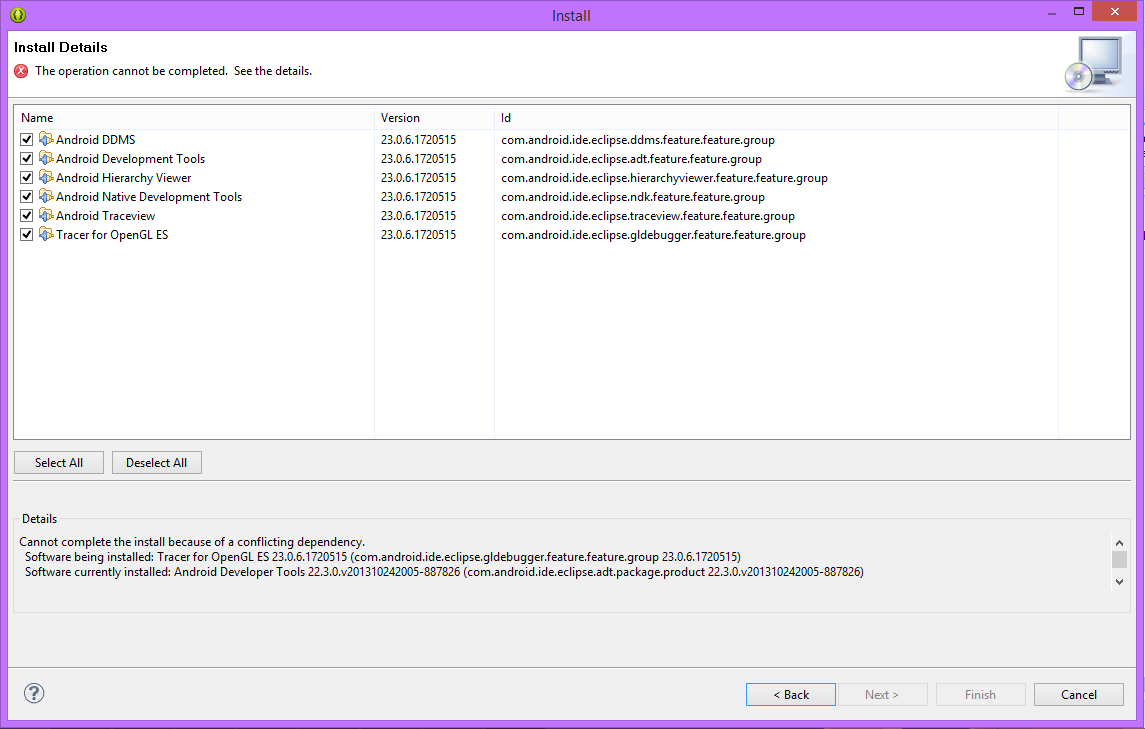Uncheck the Tracer for OpenGL ES checkbox

click(x=26, y=234)
